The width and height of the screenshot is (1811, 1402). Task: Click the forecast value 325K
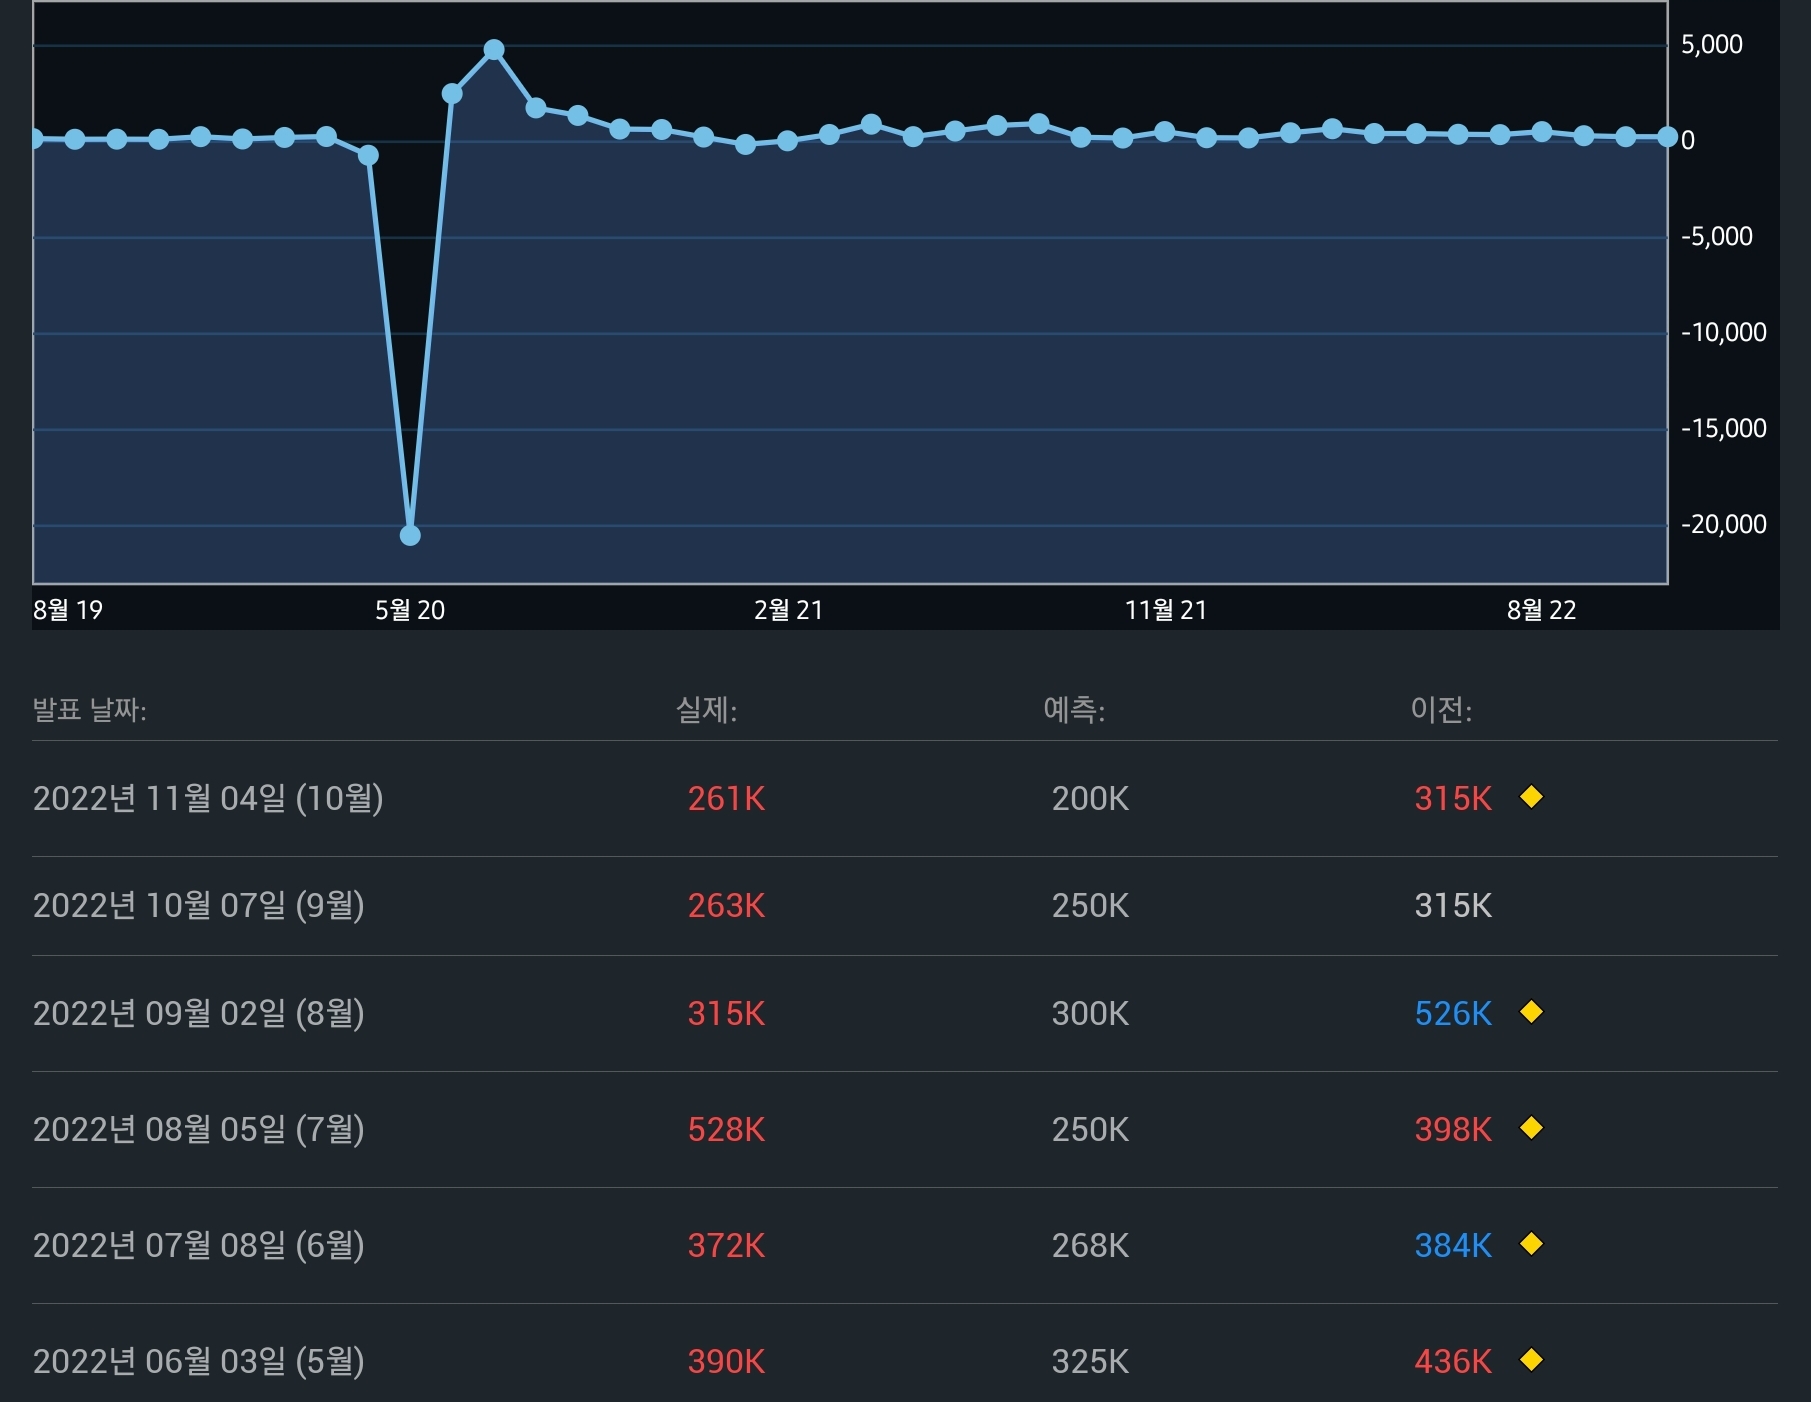coord(1090,1362)
